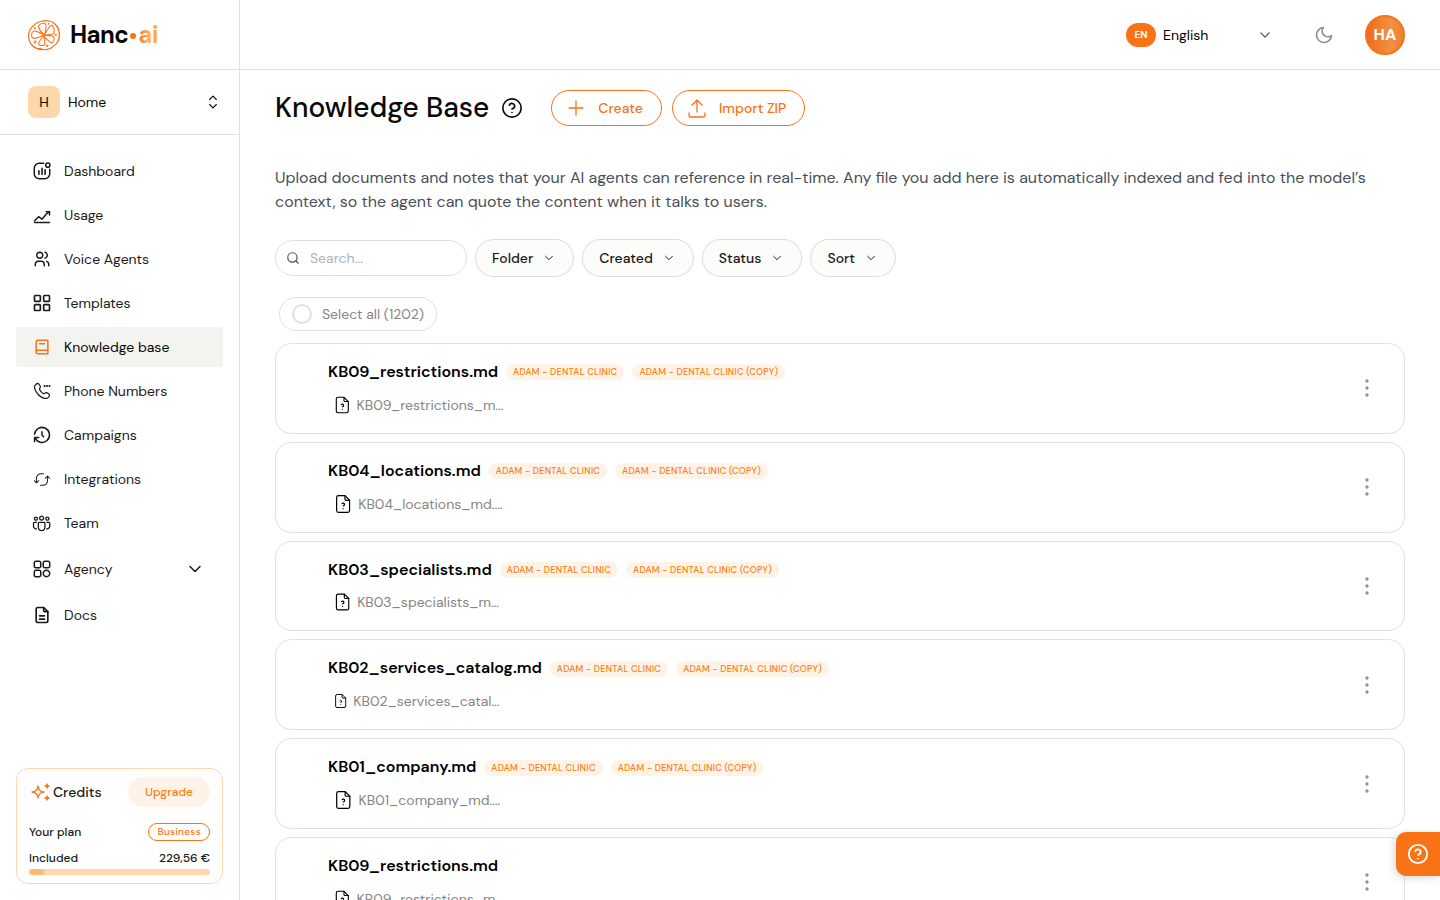Go to Phone Numbers in the sidebar
Image resolution: width=1440 pixels, height=900 pixels.
tap(115, 391)
